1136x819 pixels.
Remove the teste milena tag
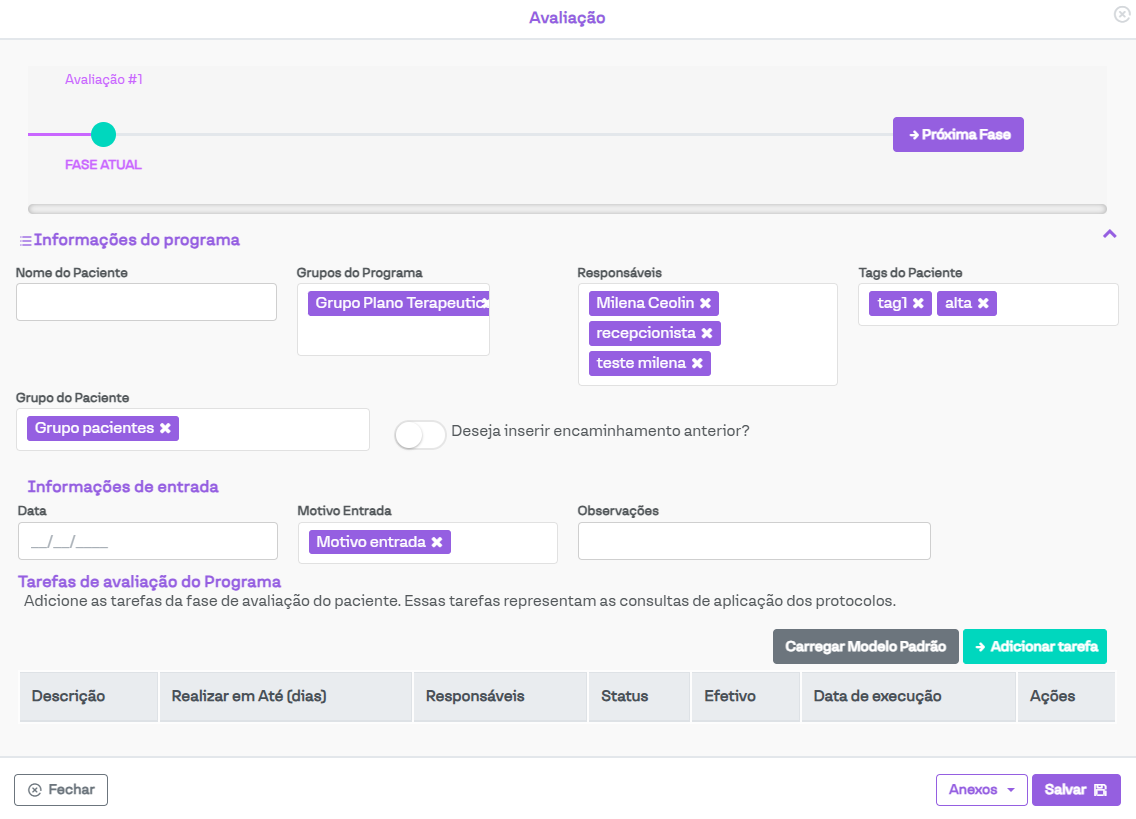click(697, 363)
